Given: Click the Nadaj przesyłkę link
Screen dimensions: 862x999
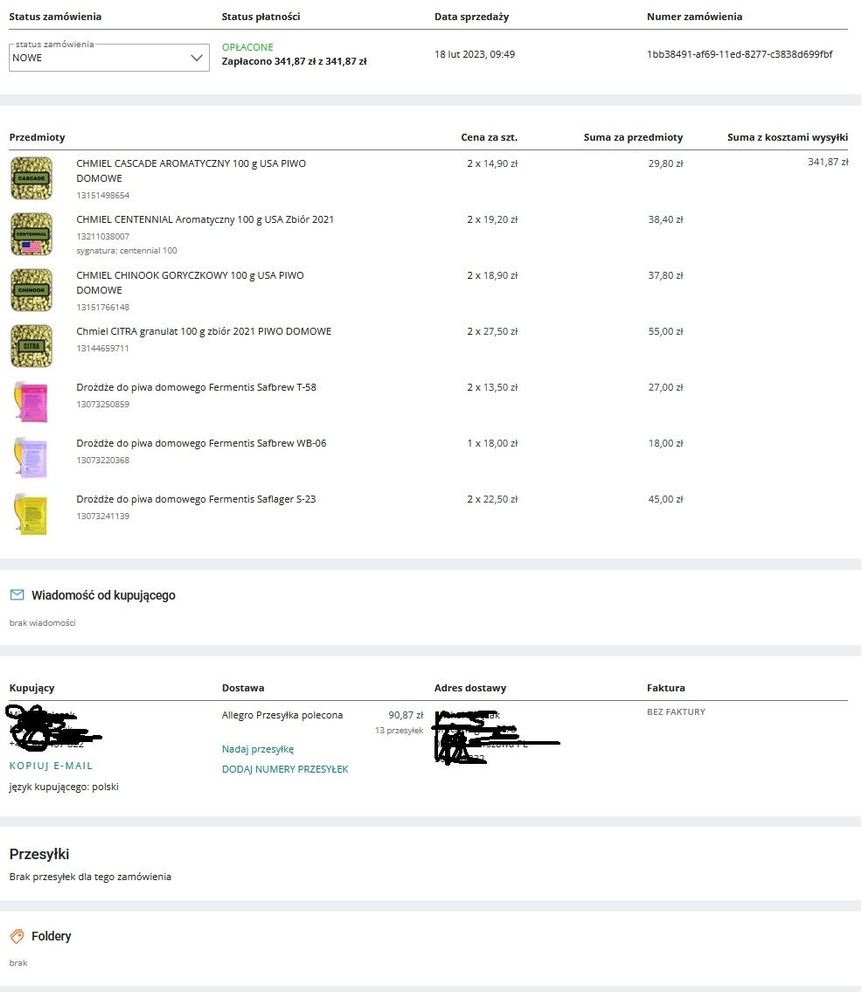Looking at the screenshot, I should (x=258, y=749).
